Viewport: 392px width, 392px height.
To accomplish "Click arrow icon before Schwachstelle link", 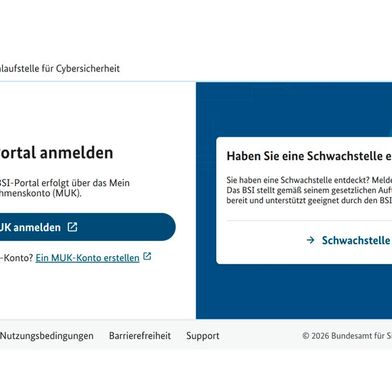I will point(310,240).
